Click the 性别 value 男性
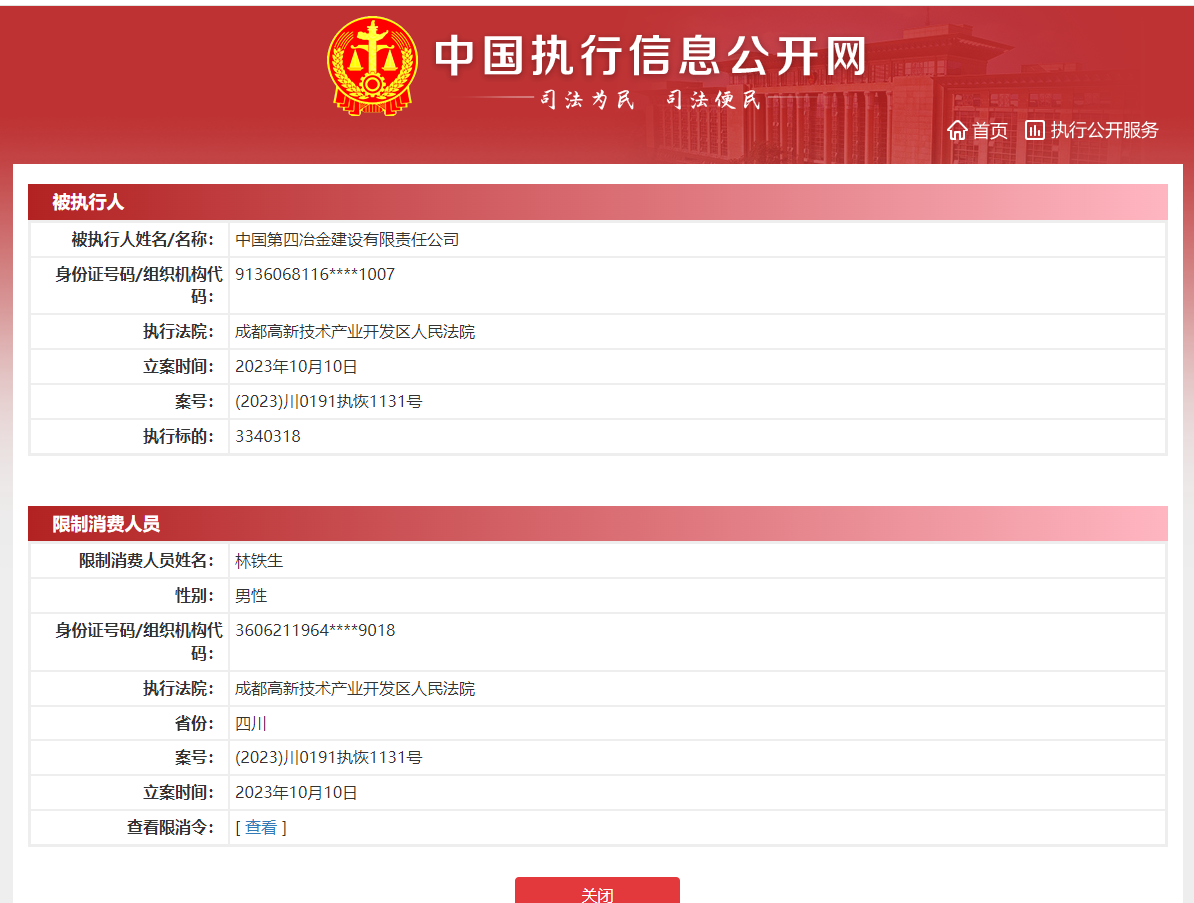Viewport: 1194px width, 903px height. [x=251, y=596]
